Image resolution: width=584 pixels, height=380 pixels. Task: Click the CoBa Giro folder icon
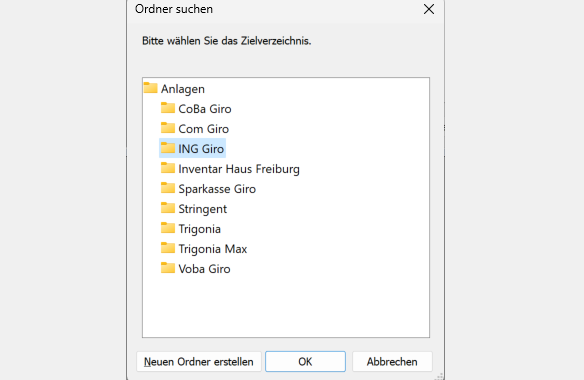point(168,108)
